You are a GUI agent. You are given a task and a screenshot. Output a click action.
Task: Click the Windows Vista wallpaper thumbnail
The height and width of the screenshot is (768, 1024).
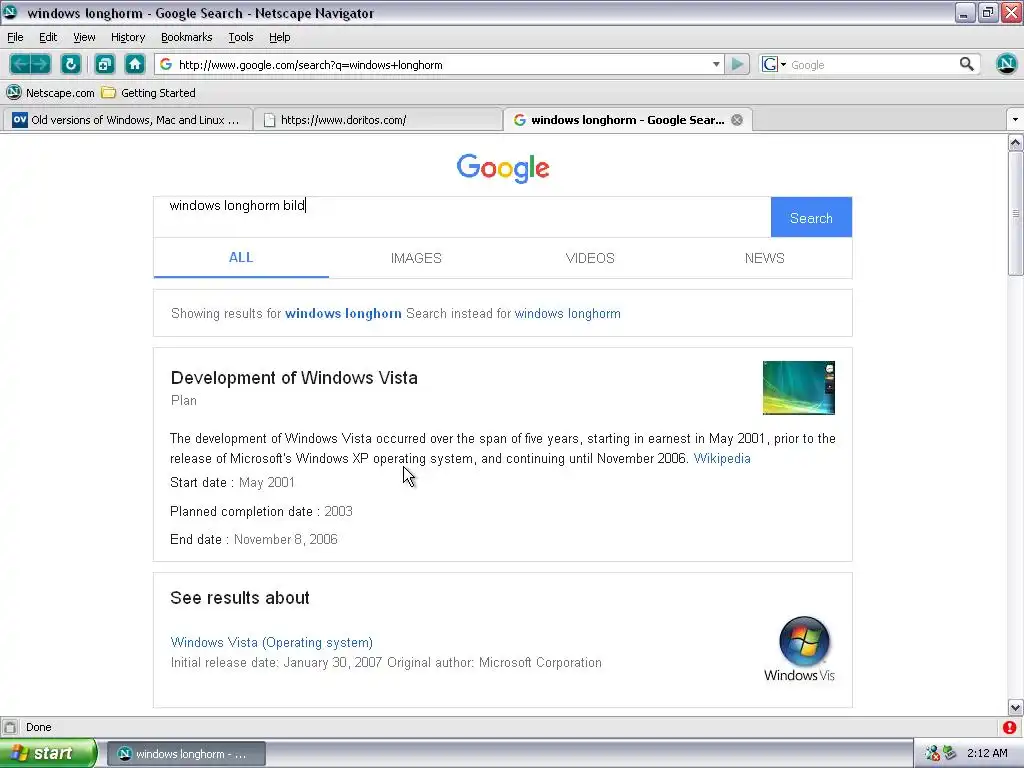point(799,388)
